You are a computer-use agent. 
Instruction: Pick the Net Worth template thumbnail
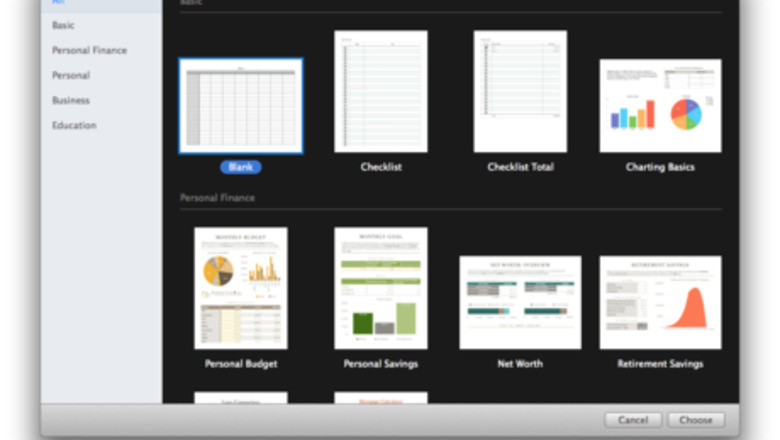coord(520,302)
